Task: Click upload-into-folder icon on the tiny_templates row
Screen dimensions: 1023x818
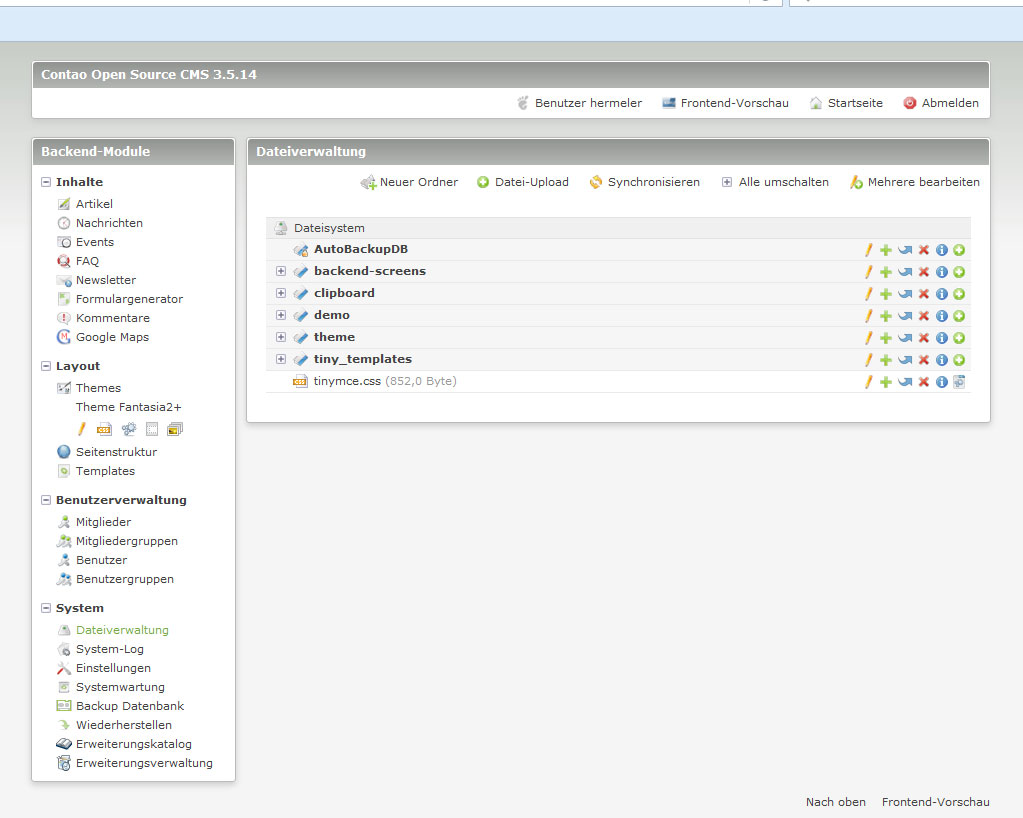Action: coord(959,360)
